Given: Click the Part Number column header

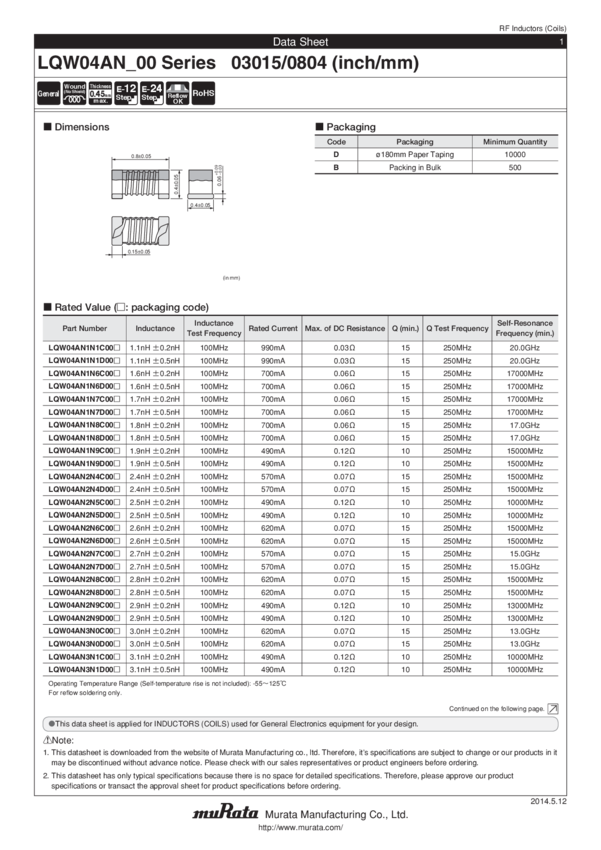Looking at the screenshot, I should coord(85,329).
